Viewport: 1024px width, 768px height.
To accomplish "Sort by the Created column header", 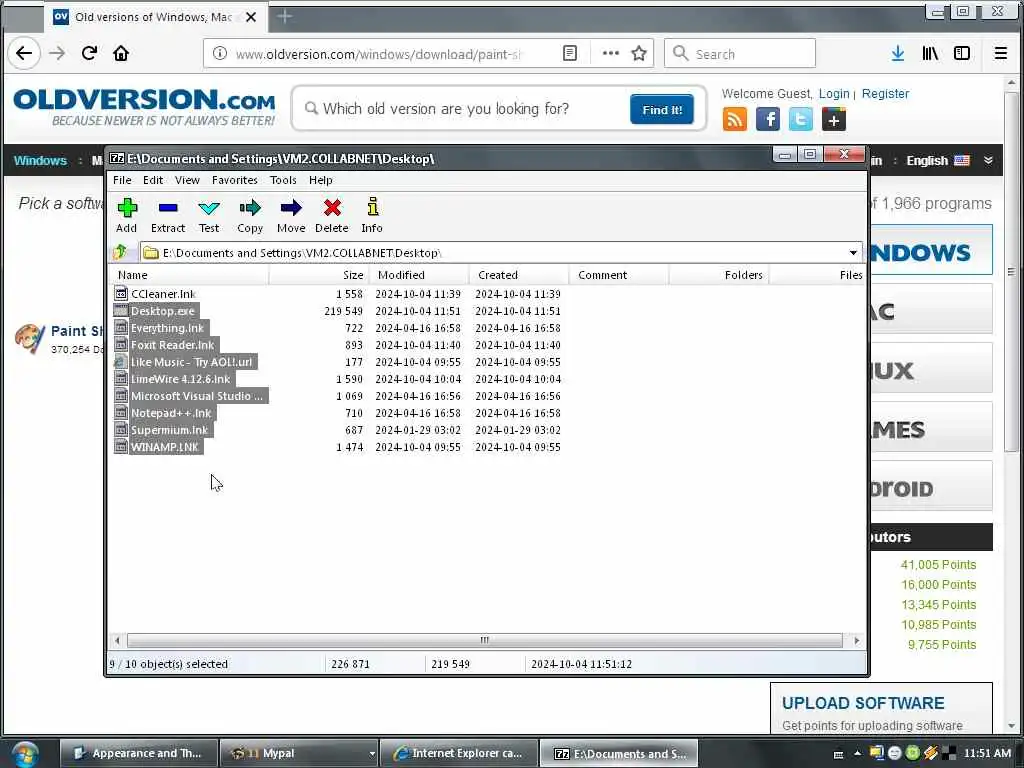I will click(519, 275).
